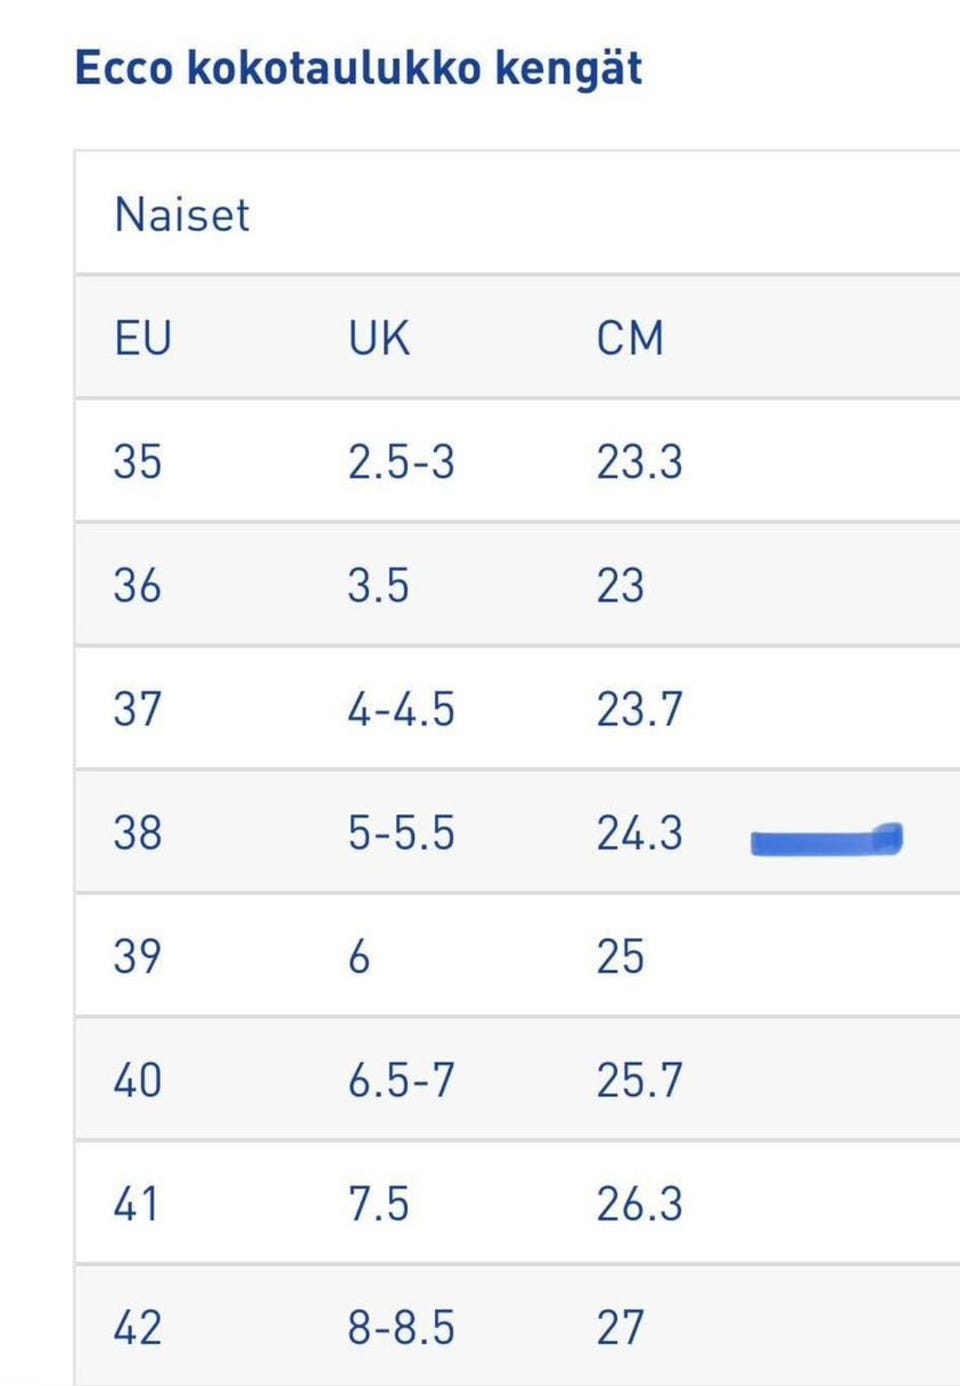This screenshot has height=1386, width=960.
Task: Select EU size 36 cell
Action: click(x=138, y=585)
